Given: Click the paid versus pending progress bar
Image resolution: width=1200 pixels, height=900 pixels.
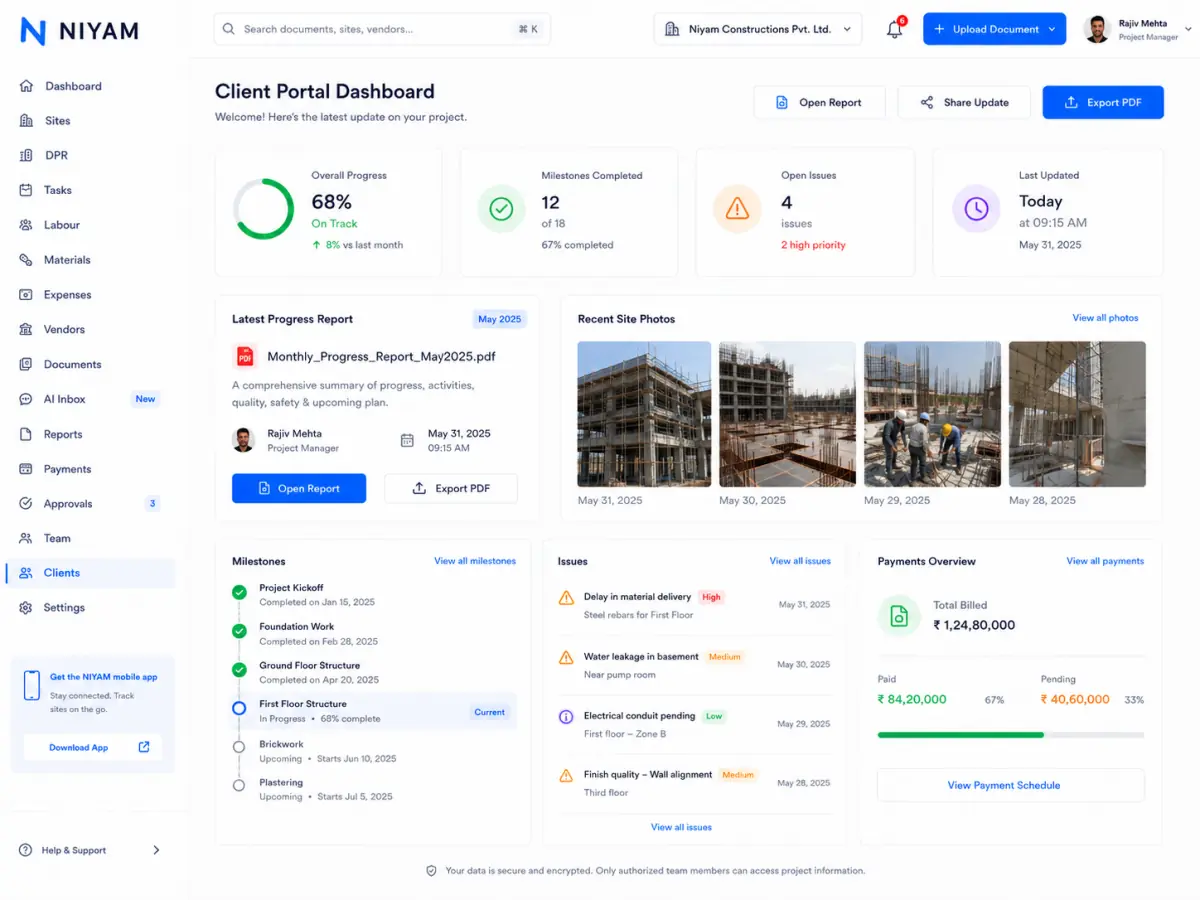Looking at the screenshot, I should 1010,735.
